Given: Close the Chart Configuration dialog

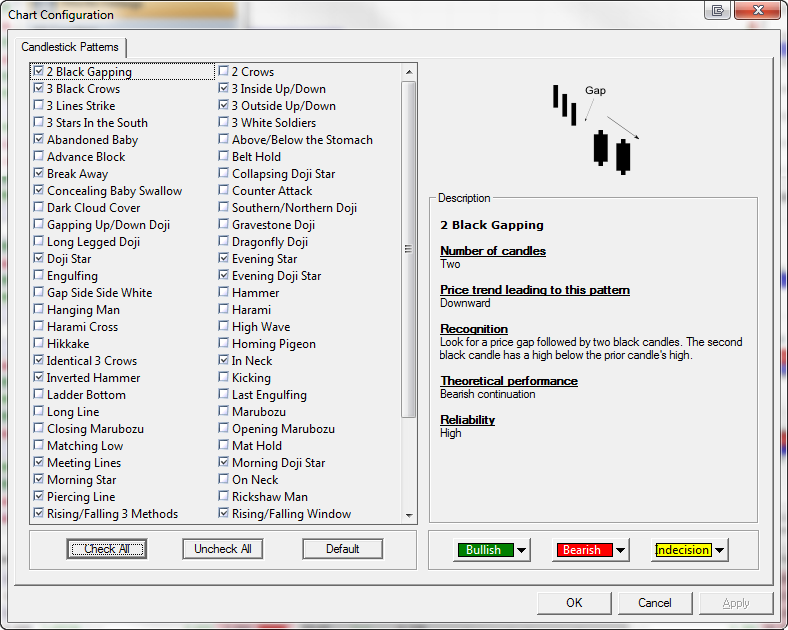Looking at the screenshot, I should tap(758, 10).
